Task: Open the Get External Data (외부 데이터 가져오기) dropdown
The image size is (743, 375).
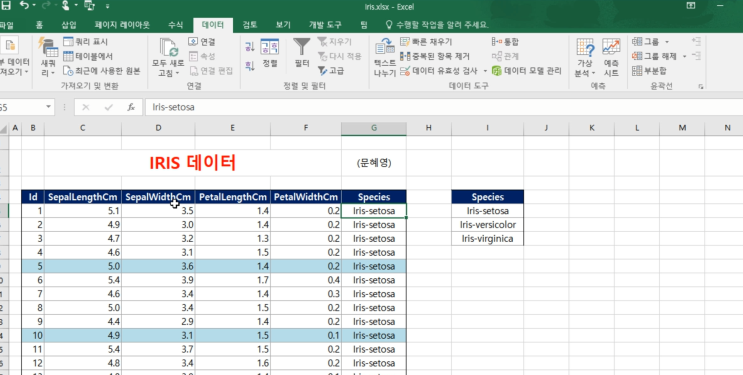Action: 14,57
